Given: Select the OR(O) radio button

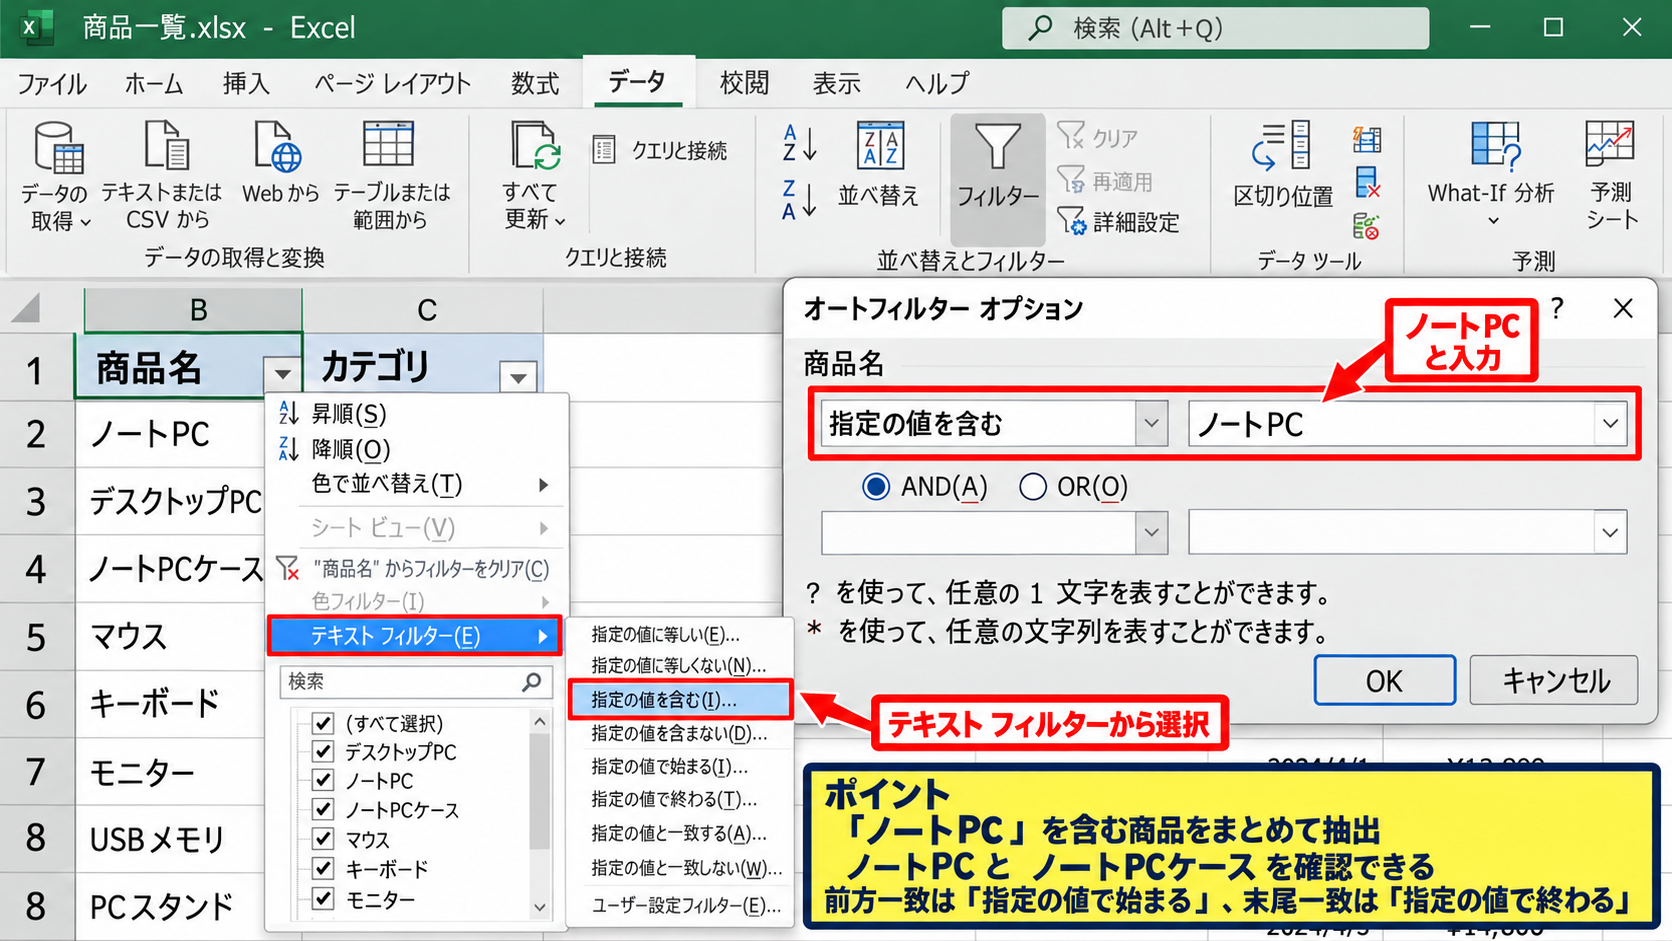Looking at the screenshot, I should tap(1032, 487).
